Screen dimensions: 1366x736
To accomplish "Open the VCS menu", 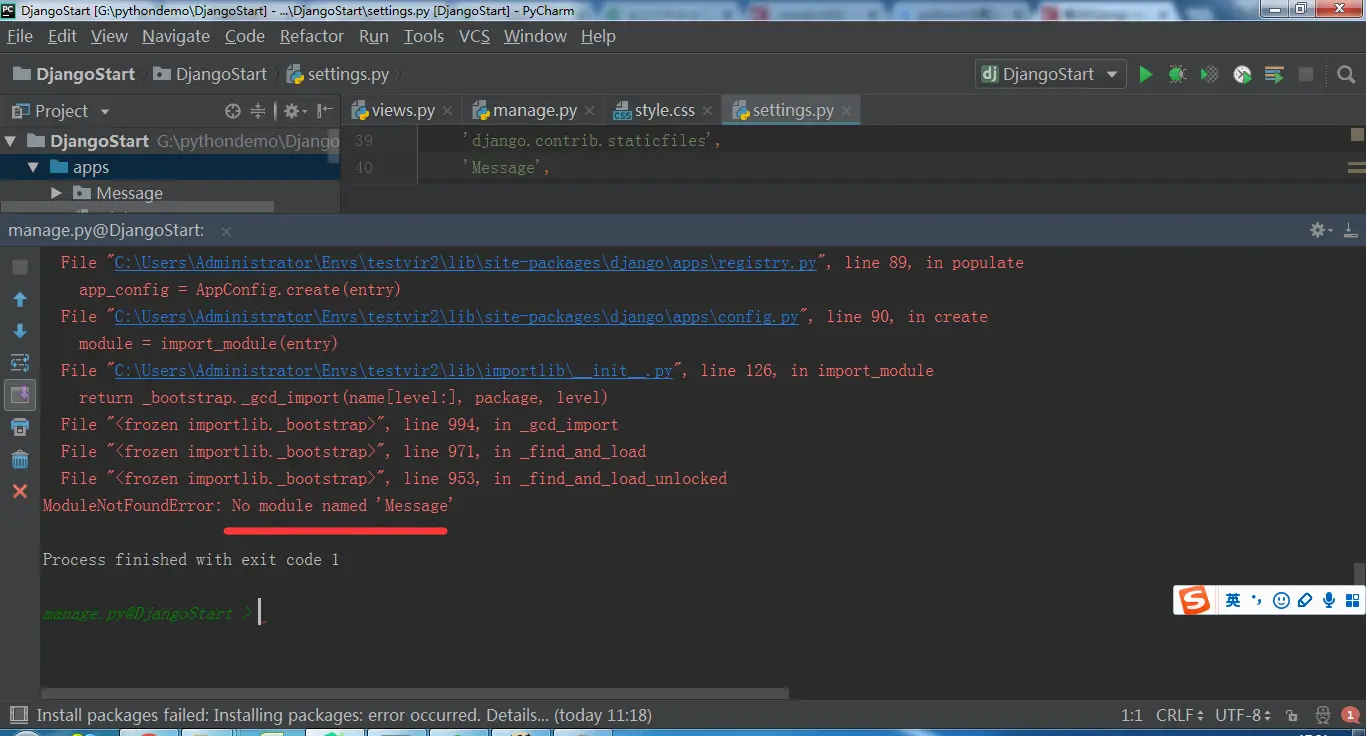I will click(474, 36).
